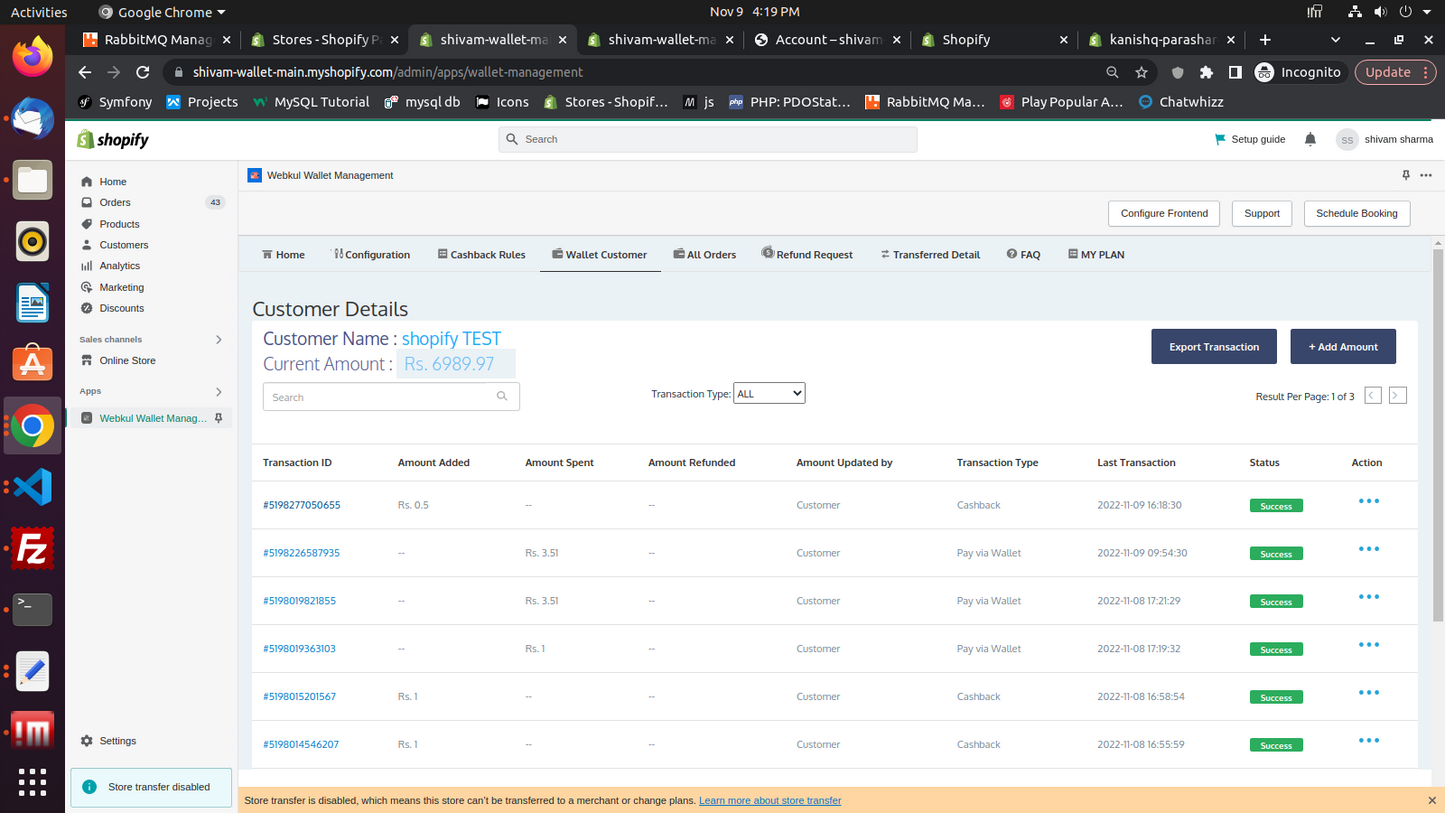Open action menu for transaction #5198277050655
Screen dimensions: 1445x813
(1368, 501)
